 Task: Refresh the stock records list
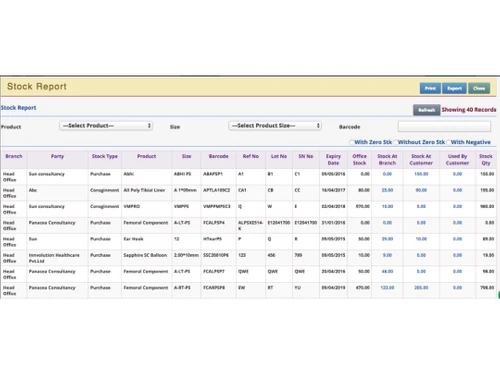click(x=427, y=110)
